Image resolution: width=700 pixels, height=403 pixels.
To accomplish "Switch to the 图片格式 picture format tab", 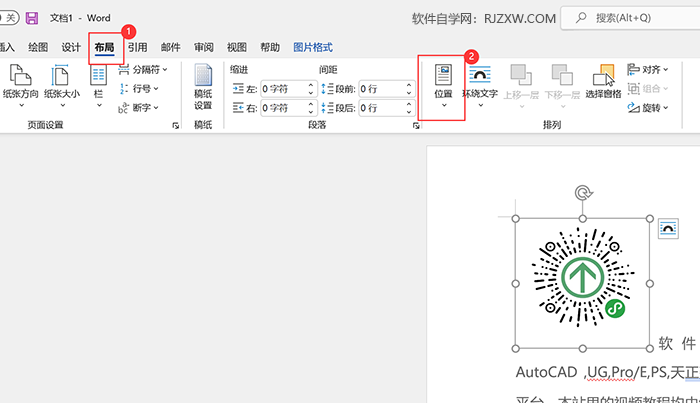I will point(313,47).
